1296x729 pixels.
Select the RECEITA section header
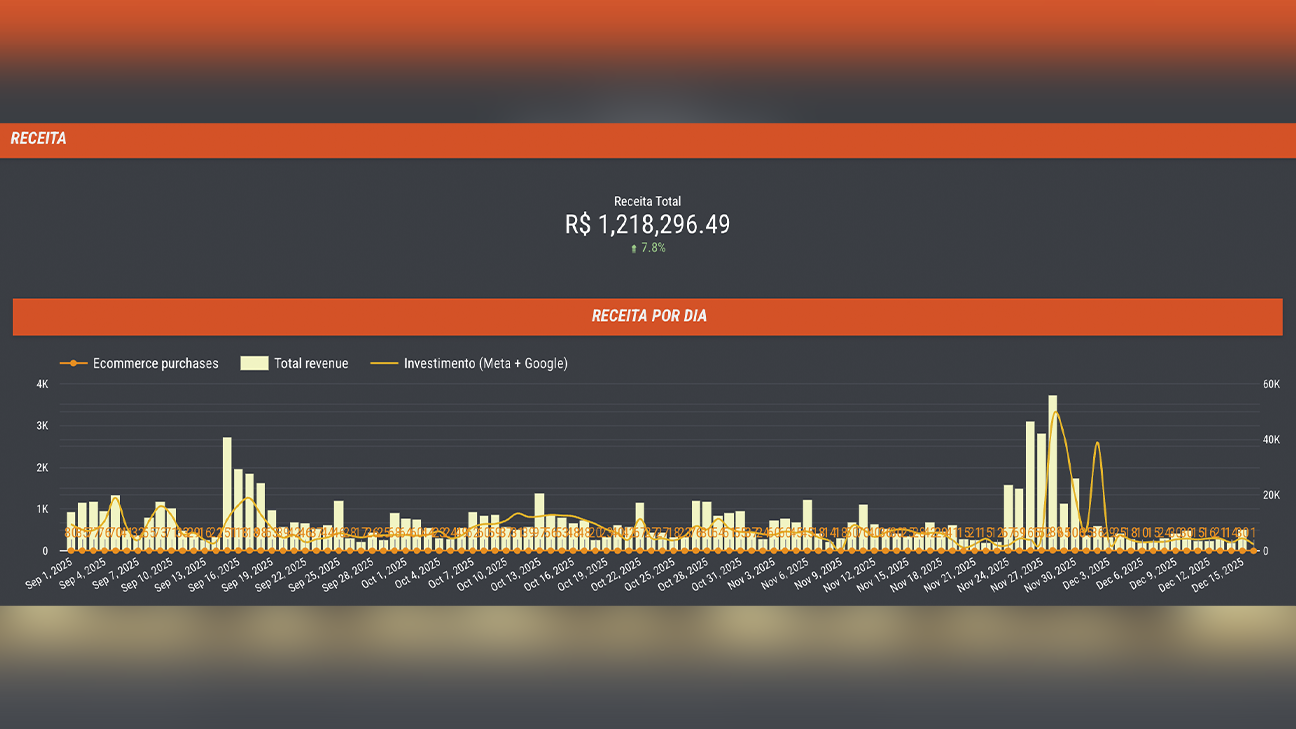coord(39,139)
